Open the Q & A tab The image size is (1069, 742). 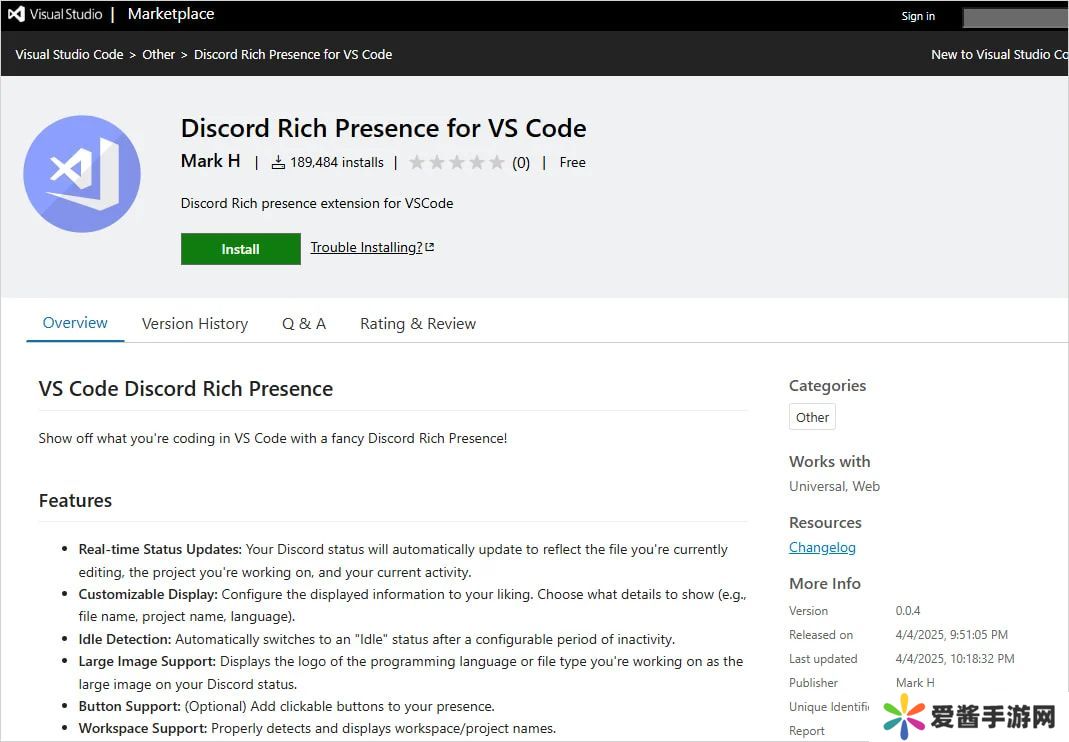tap(304, 324)
